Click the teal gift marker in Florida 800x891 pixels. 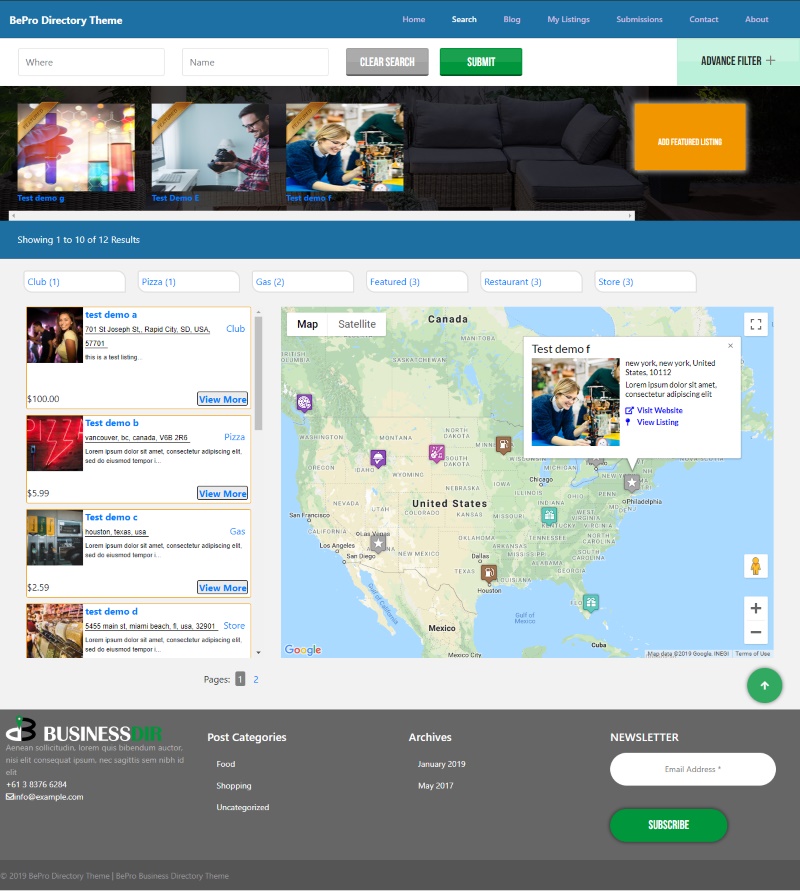click(x=591, y=602)
